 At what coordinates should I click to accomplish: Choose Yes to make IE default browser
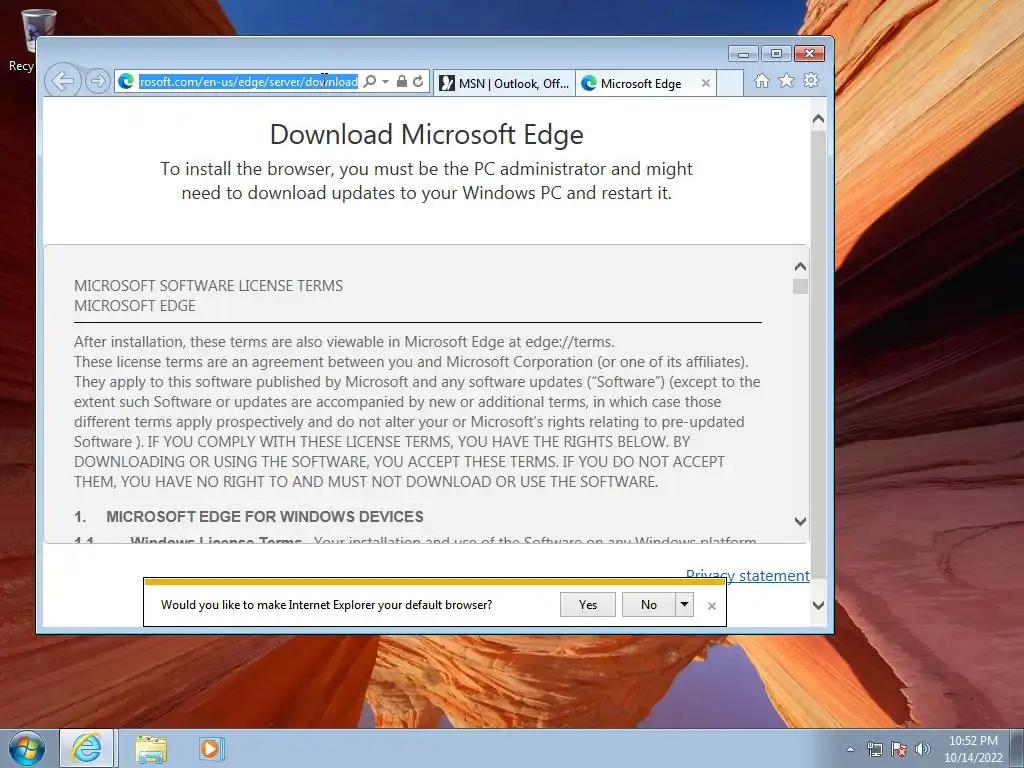point(588,605)
